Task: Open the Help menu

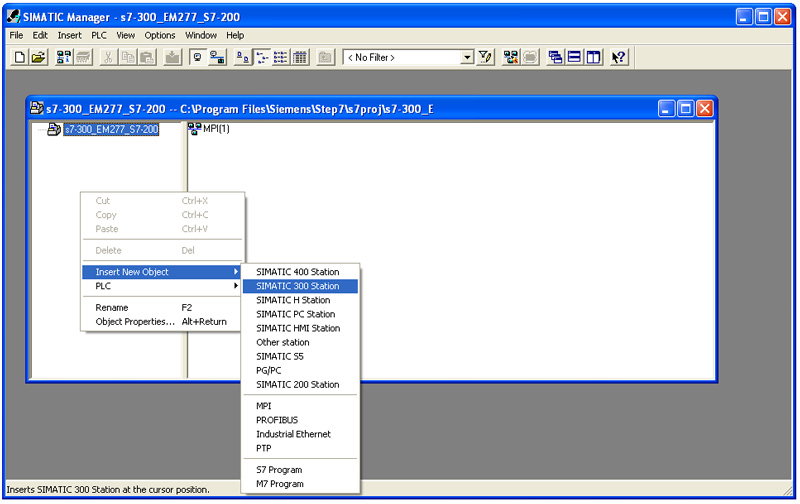Action: click(x=235, y=35)
